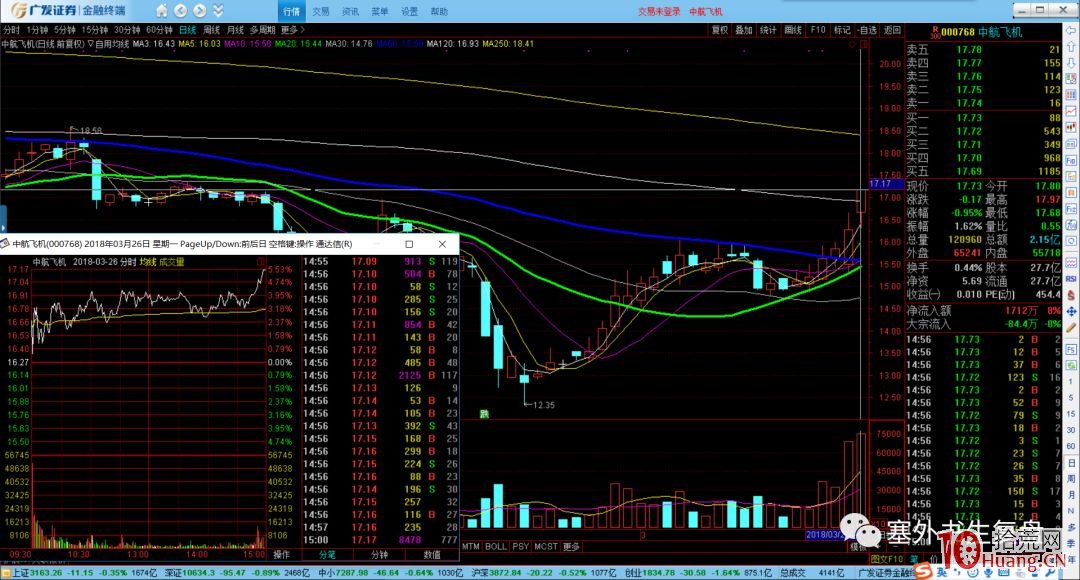The height and width of the screenshot is (580, 1080).
Task: Select 30-minute shortcut in right sidebar
Action: pyautogui.click(x=1071, y=430)
